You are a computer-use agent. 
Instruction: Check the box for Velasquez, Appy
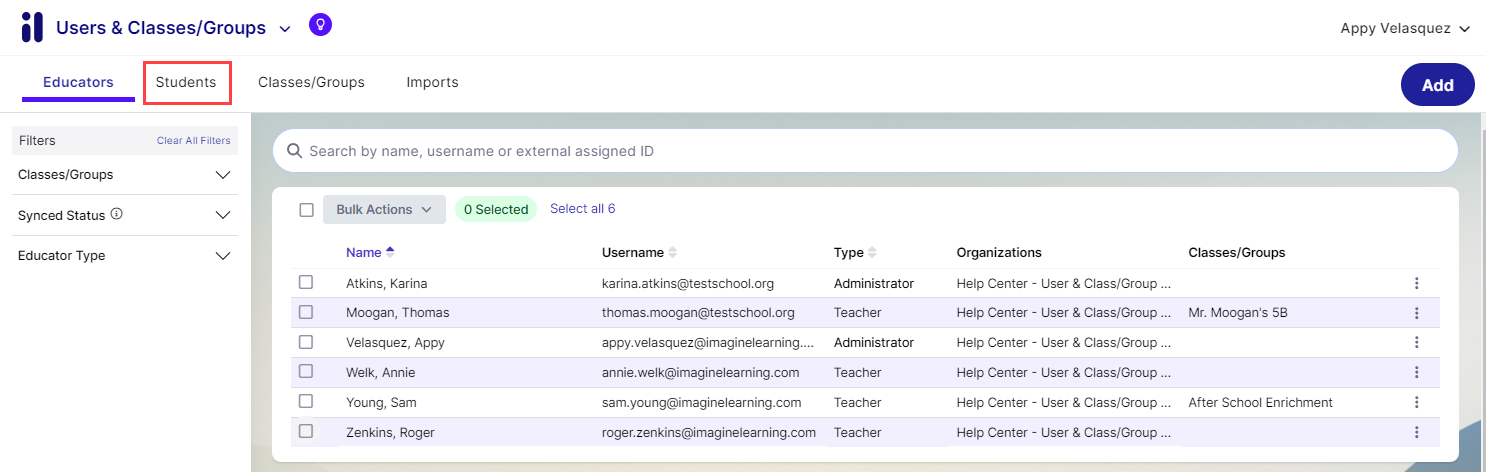306,342
